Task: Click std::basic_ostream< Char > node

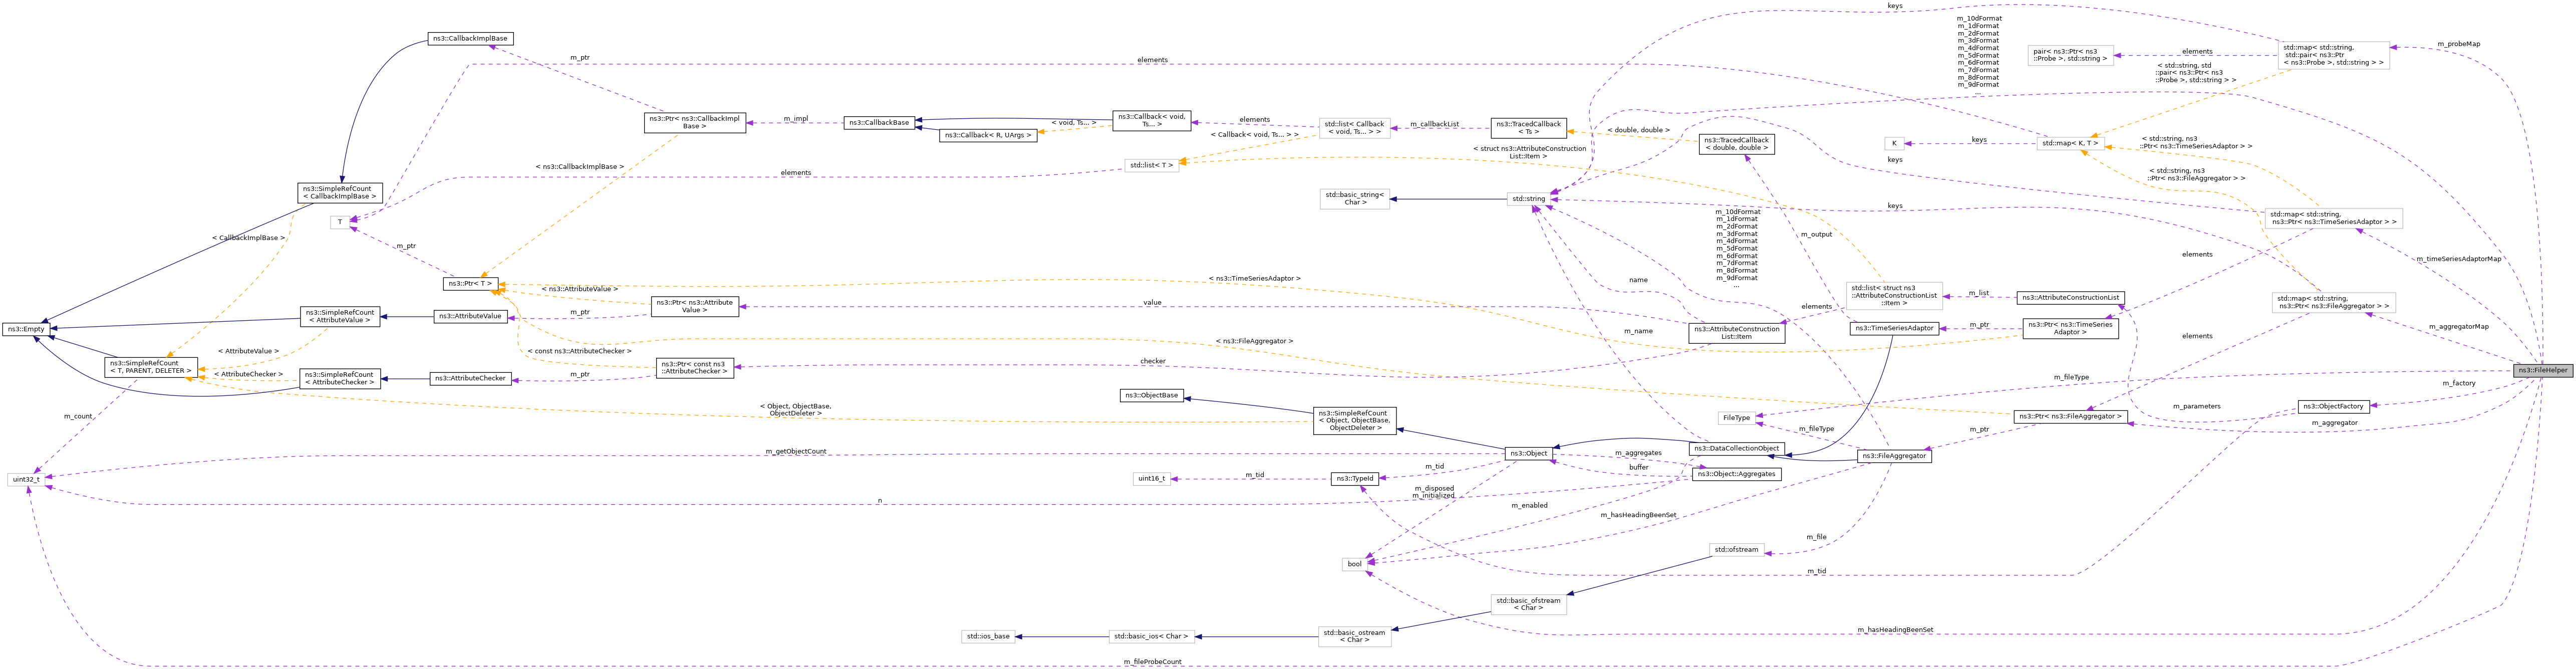Action: [x=1355, y=636]
